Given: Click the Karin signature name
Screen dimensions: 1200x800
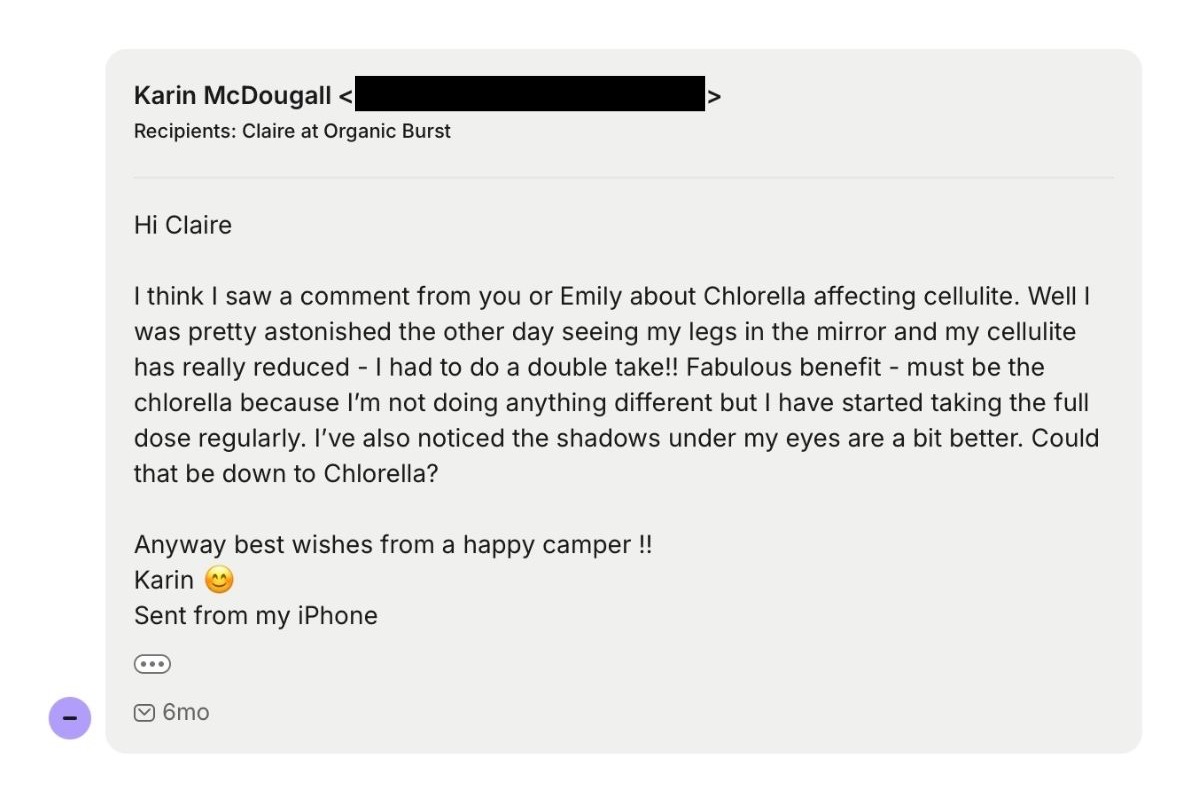Looking at the screenshot, I should click(164, 580).
